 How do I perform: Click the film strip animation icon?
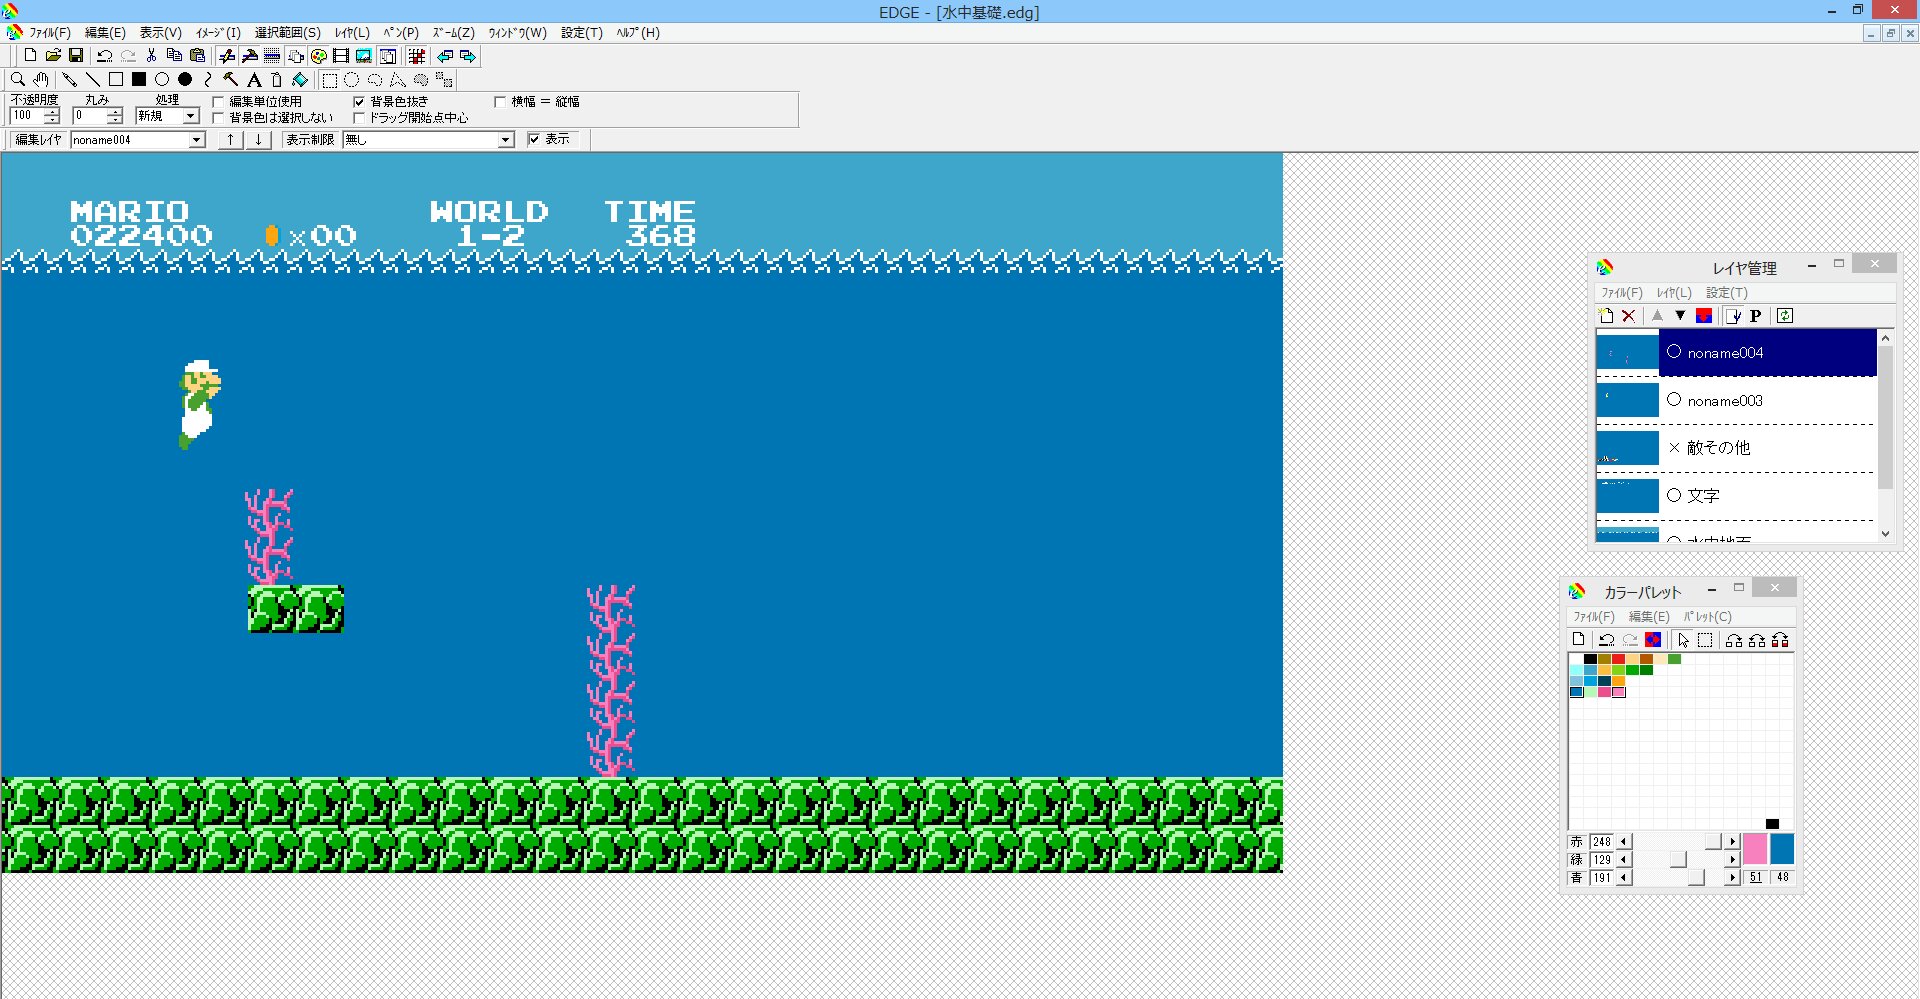[341, 56]
